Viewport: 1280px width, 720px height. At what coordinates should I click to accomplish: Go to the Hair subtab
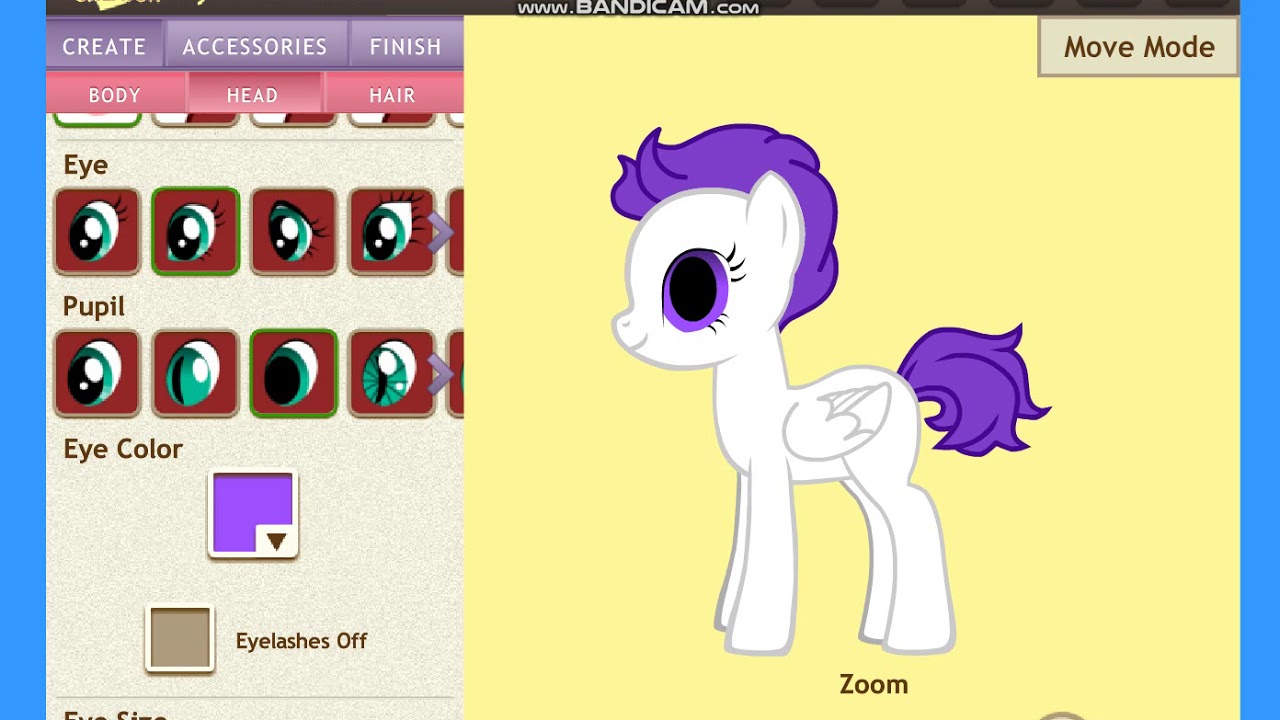[x=392, y=95]
